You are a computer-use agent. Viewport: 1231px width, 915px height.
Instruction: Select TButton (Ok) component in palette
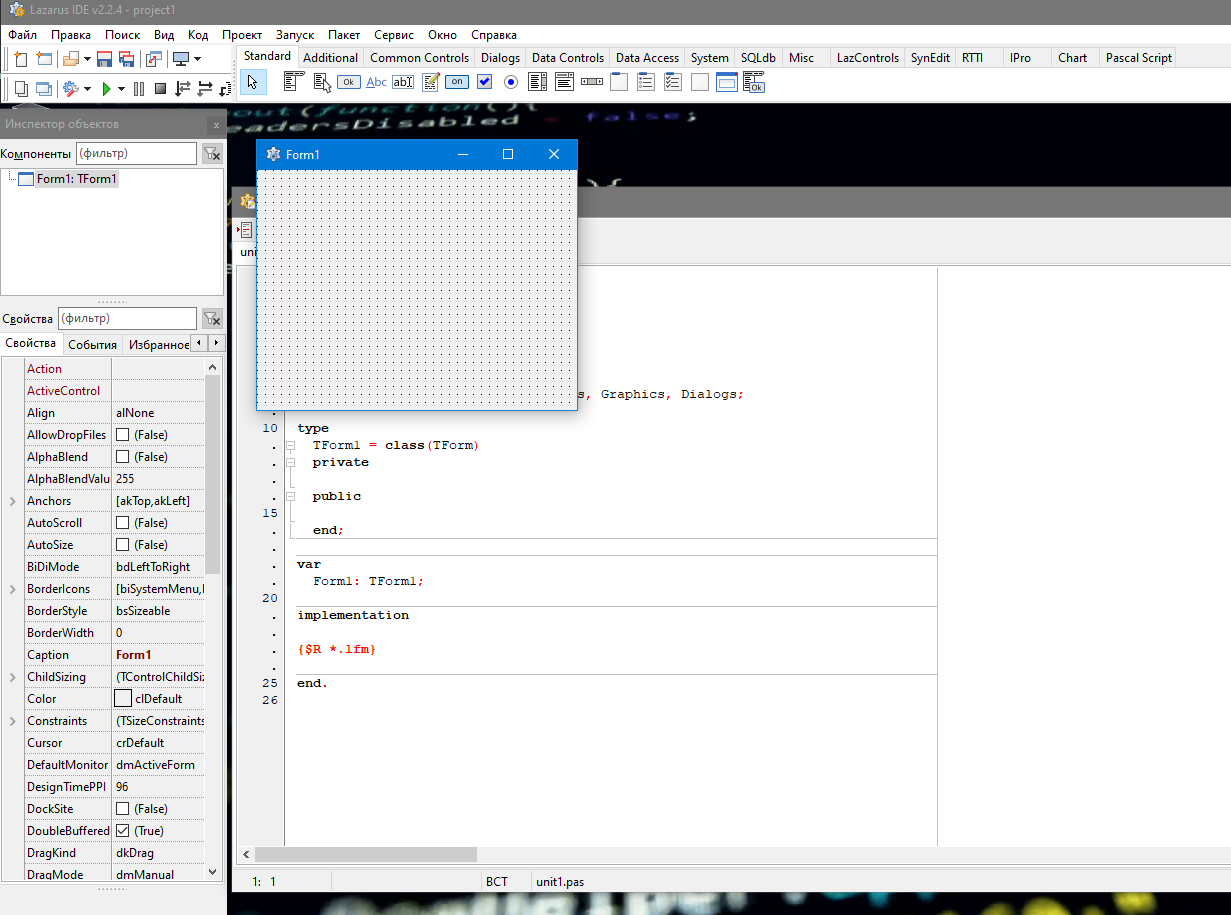[349, 82]
